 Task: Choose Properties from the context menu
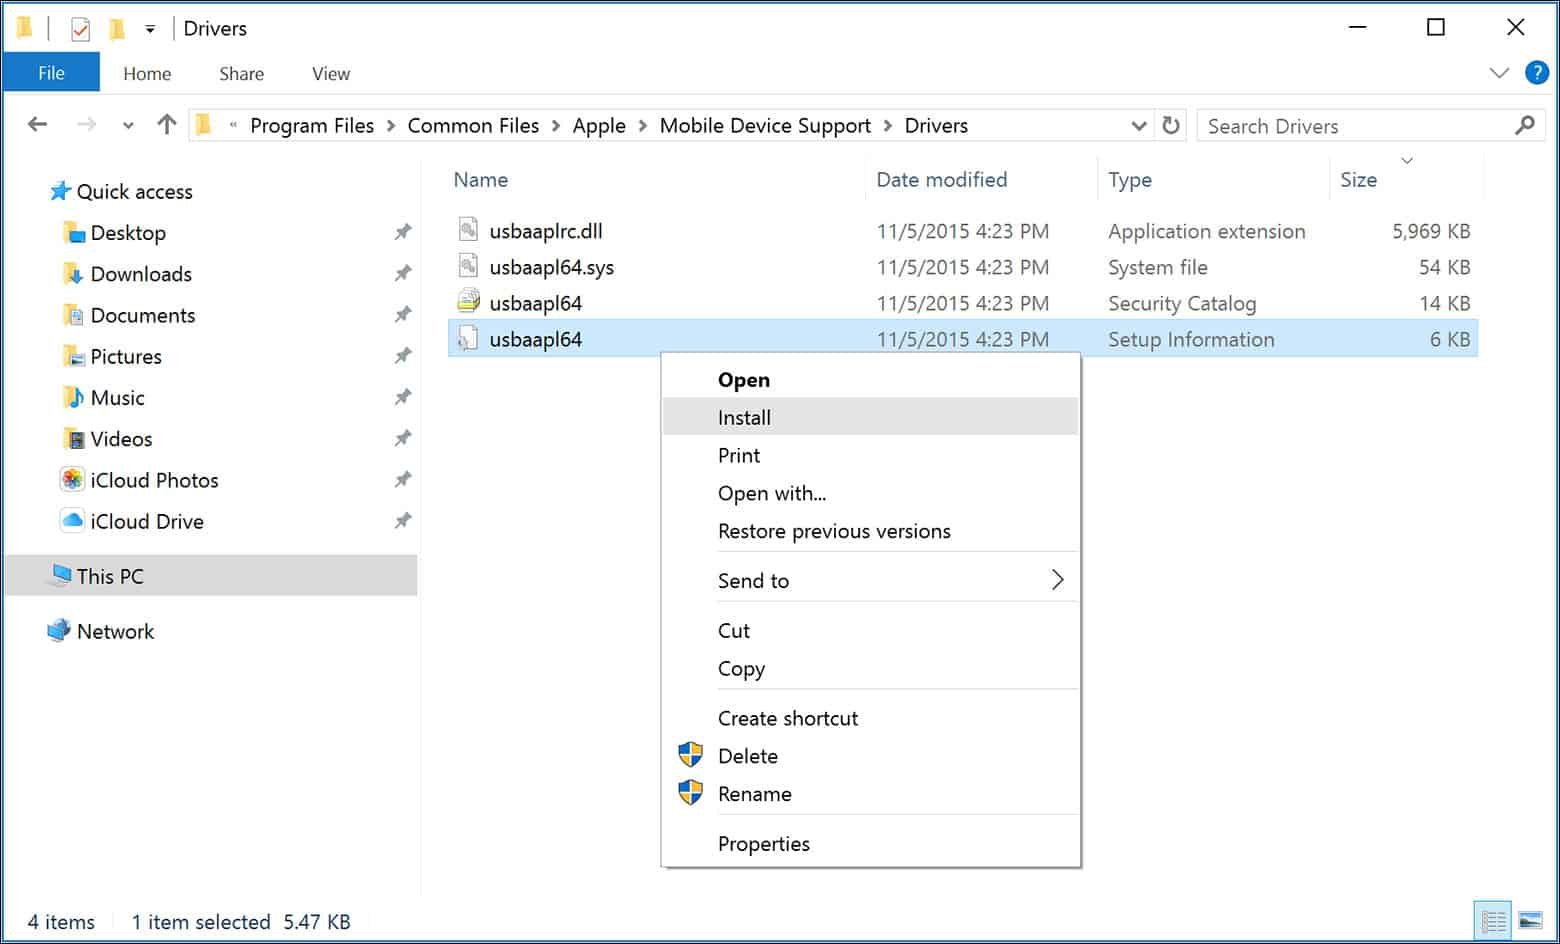pyautogui.click(x=870, y=843)
